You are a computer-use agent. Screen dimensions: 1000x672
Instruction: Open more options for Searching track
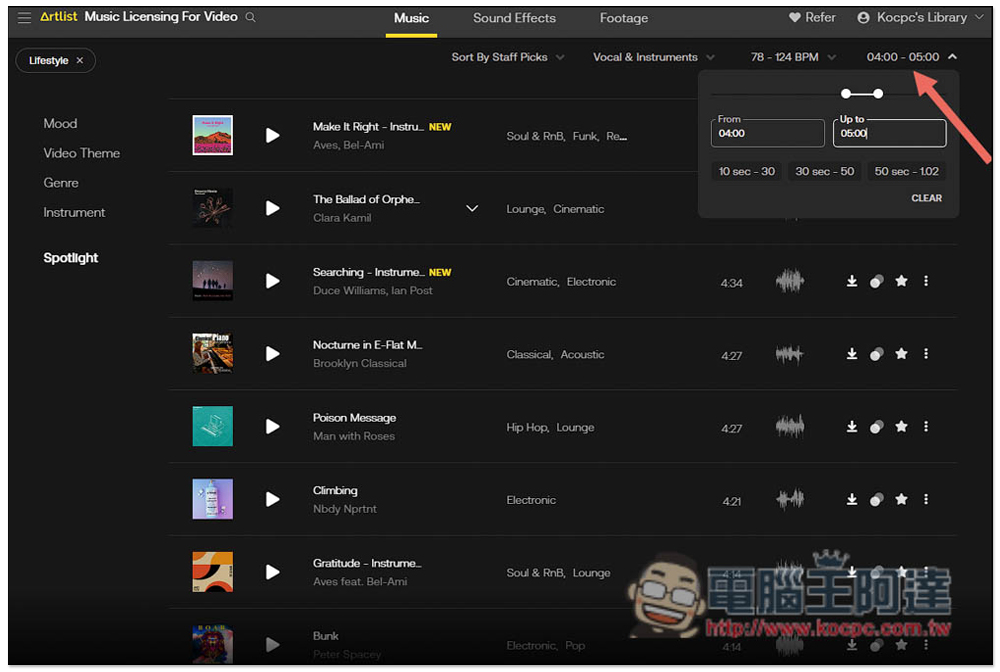926,281
